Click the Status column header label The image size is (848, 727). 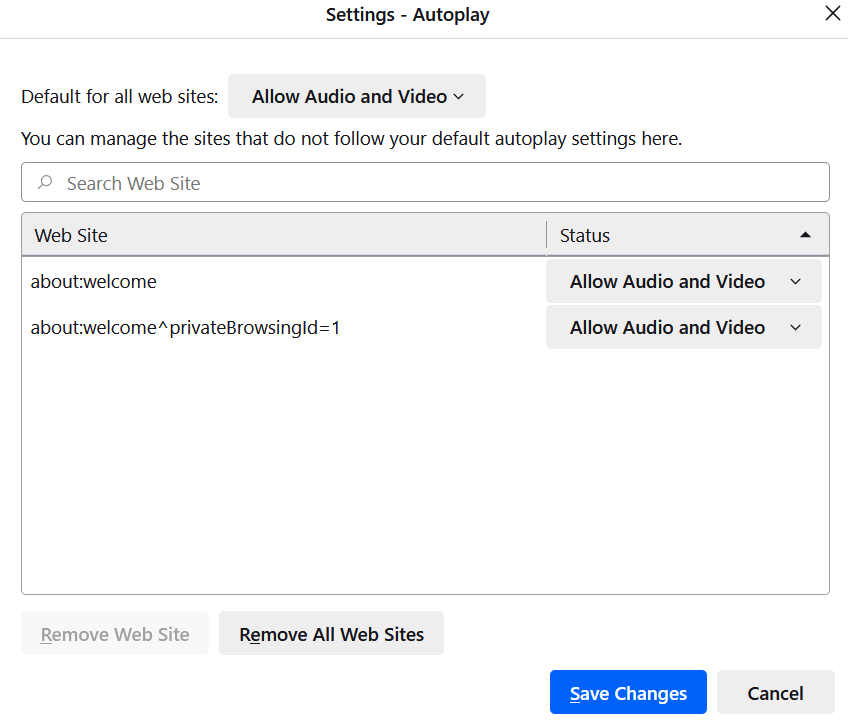point(585,236)
